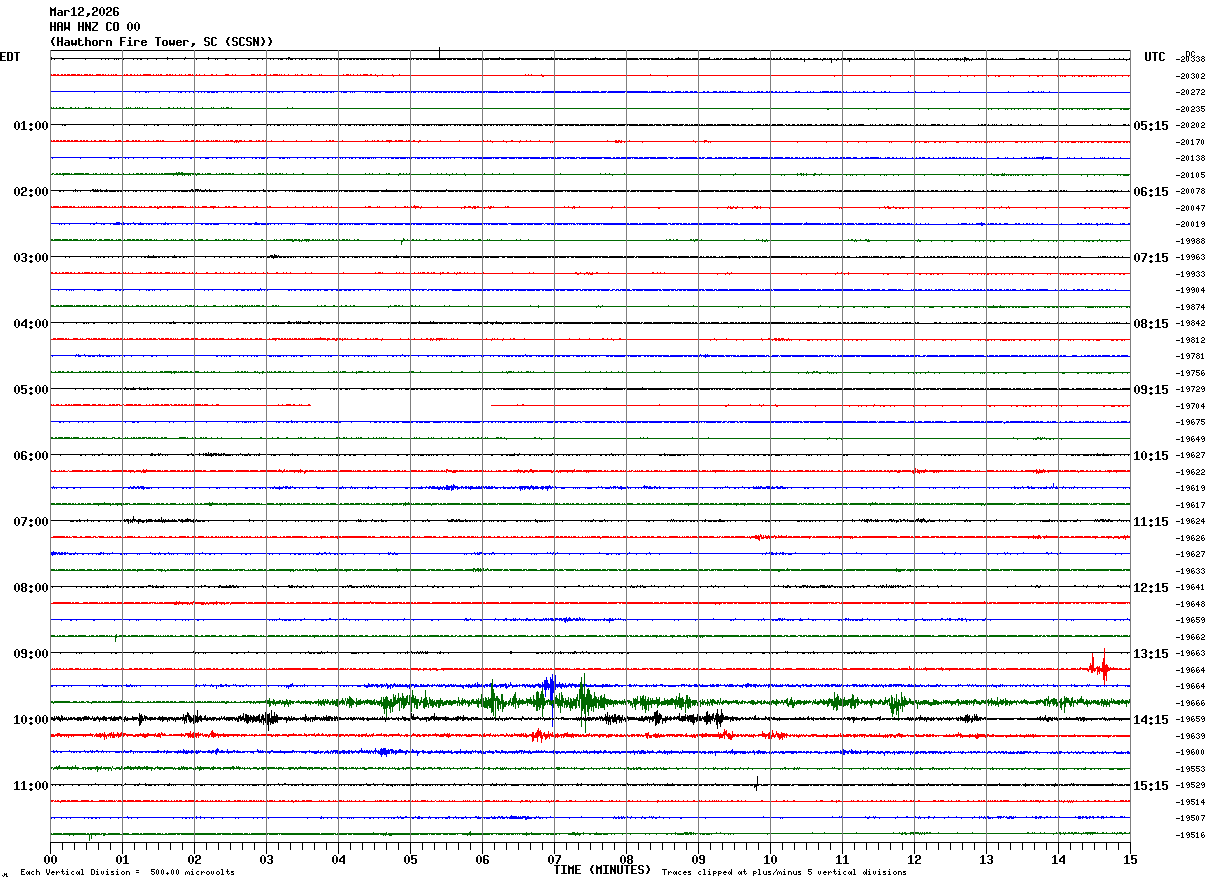Click the '09' minute tick on the axis
The height and width of the screenshot is (886, 1210).
pos(698,859)
